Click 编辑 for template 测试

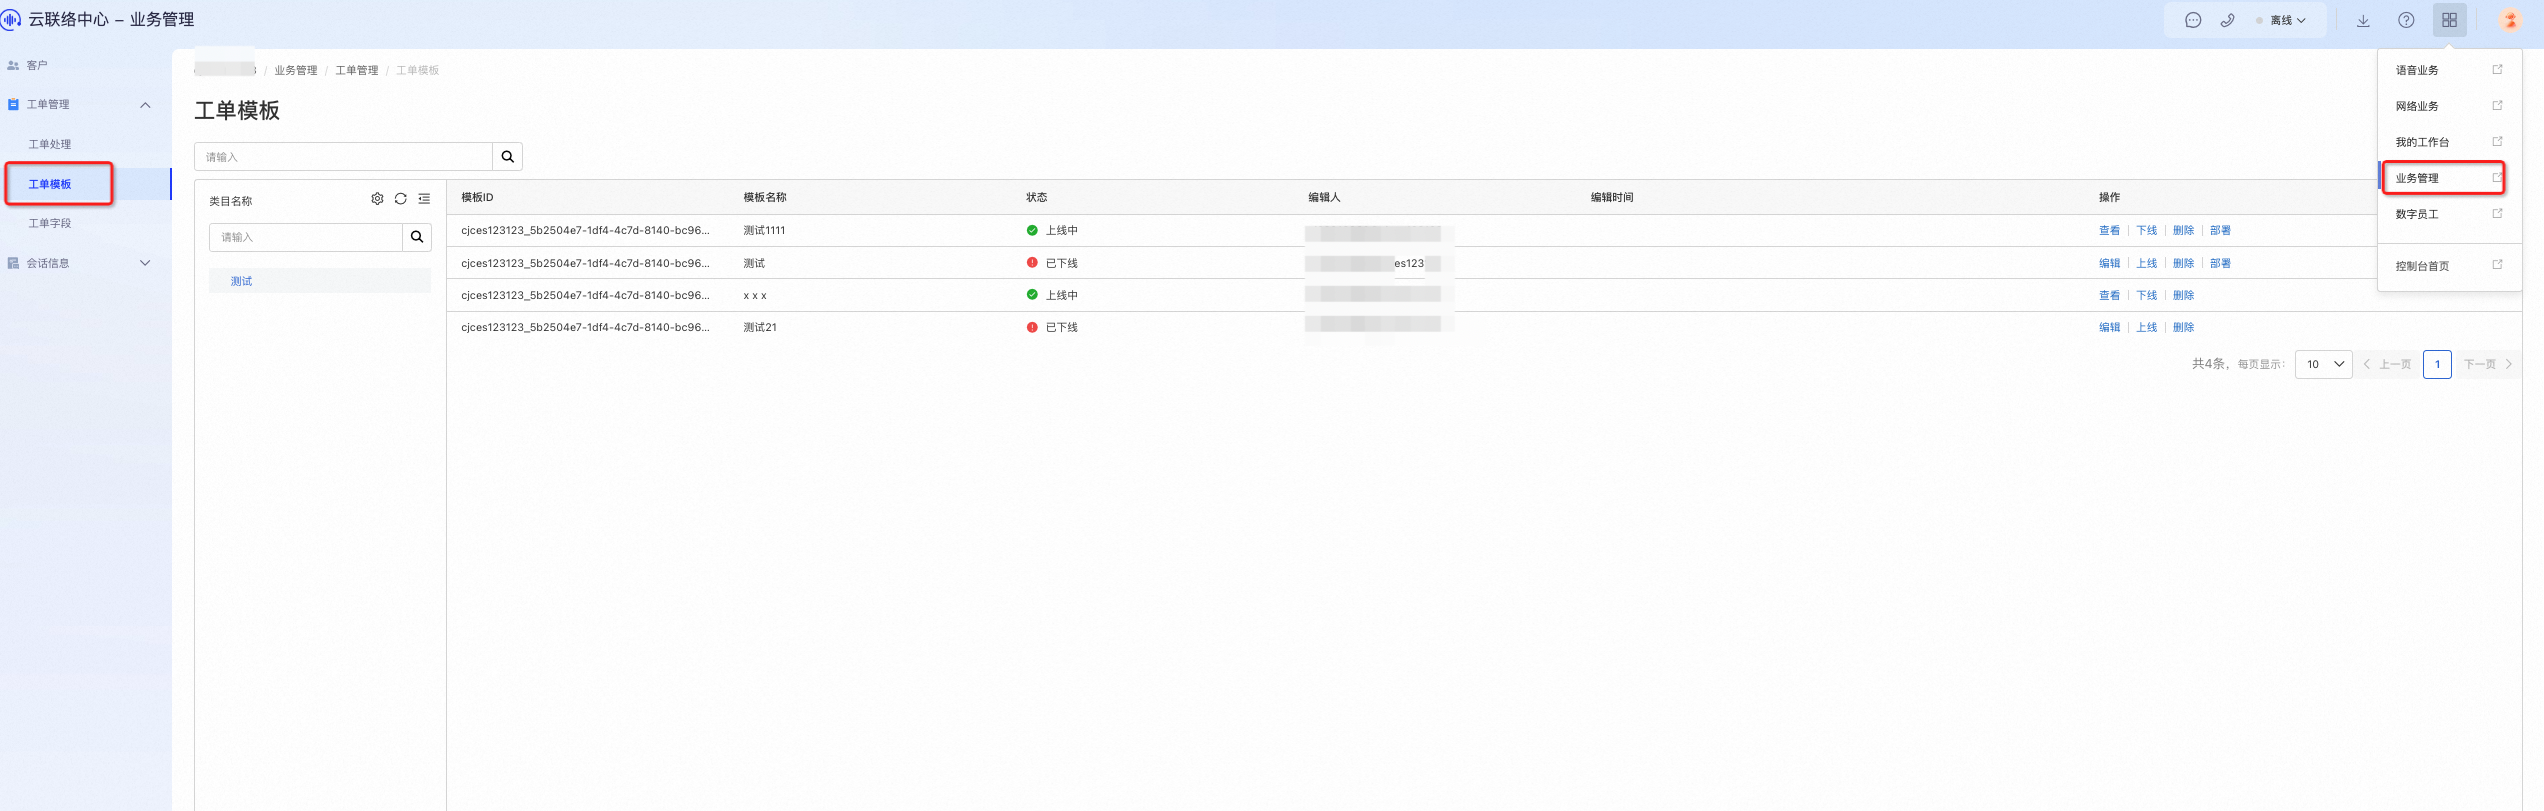(x=2109, y=263)
